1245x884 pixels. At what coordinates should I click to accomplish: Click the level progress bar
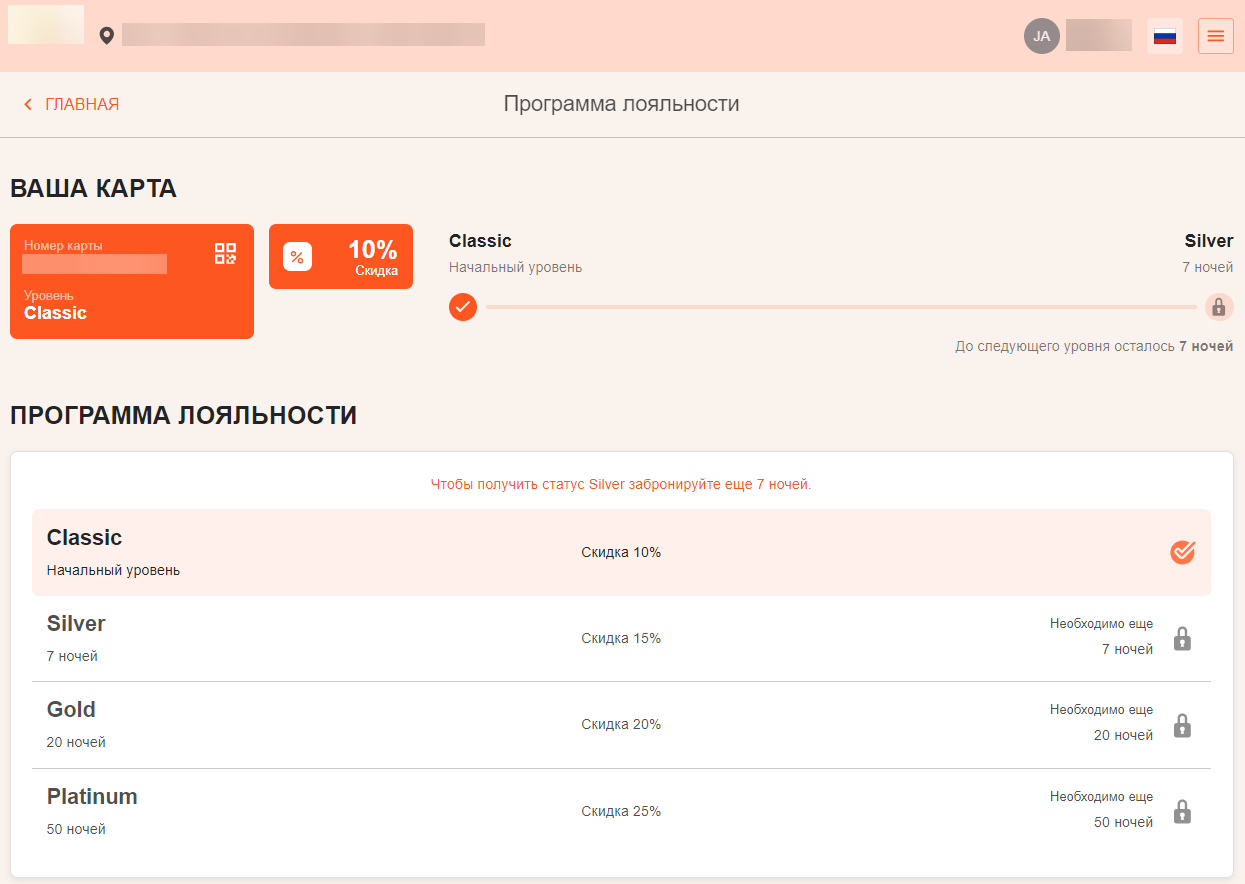tap(841, 307)
